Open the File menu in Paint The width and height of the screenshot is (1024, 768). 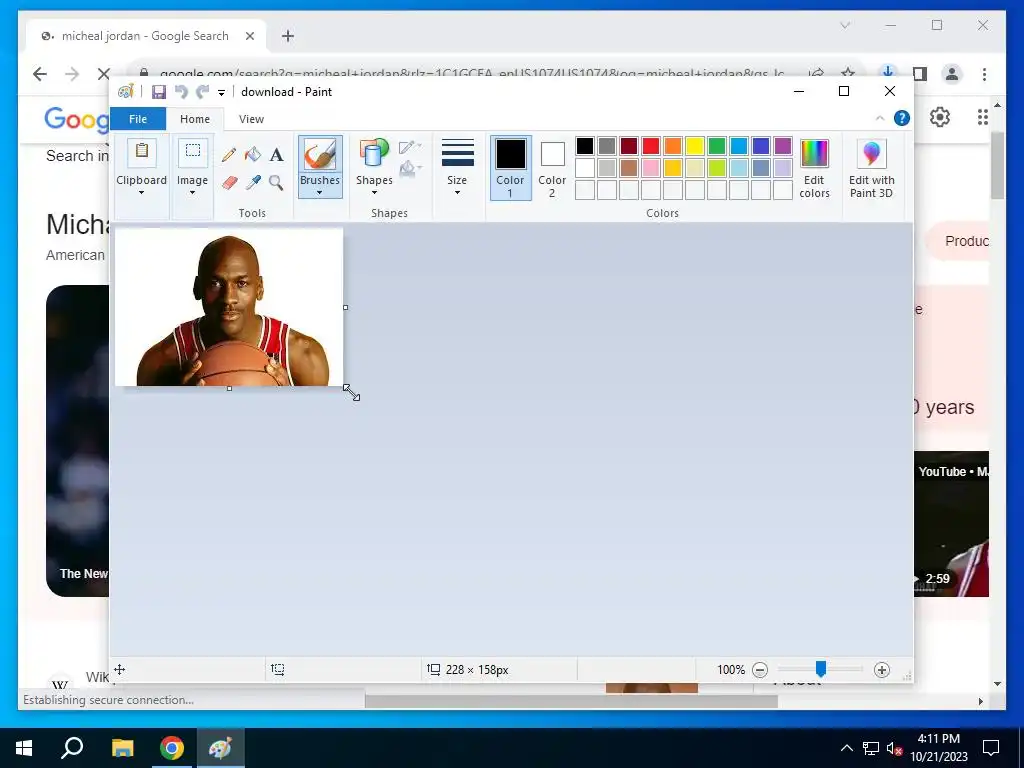pyautogui.click(x=138, y=119)
